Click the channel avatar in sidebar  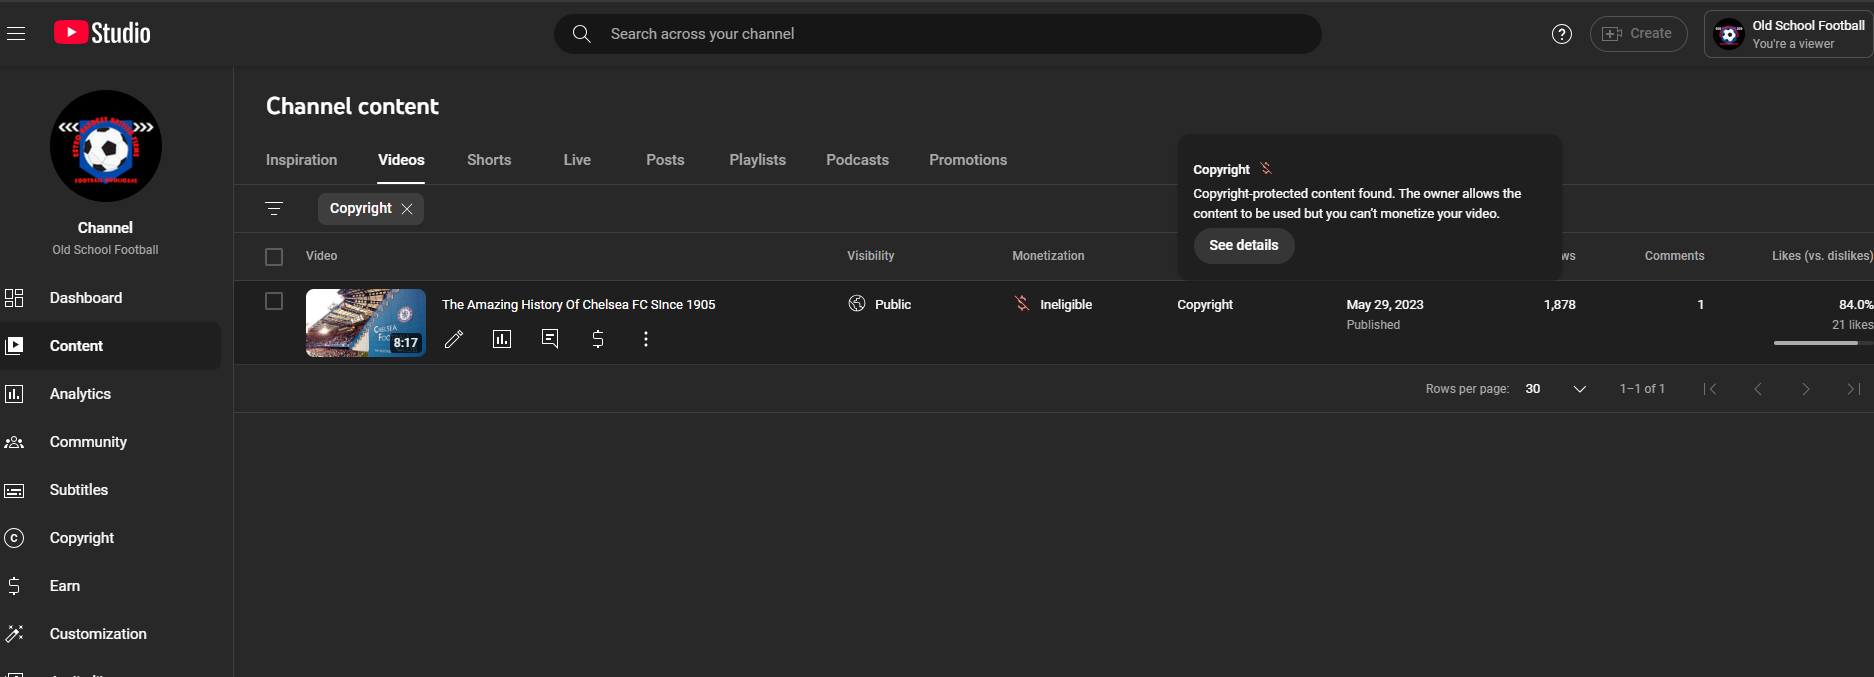pyautogui.click(x=106, y=146)
